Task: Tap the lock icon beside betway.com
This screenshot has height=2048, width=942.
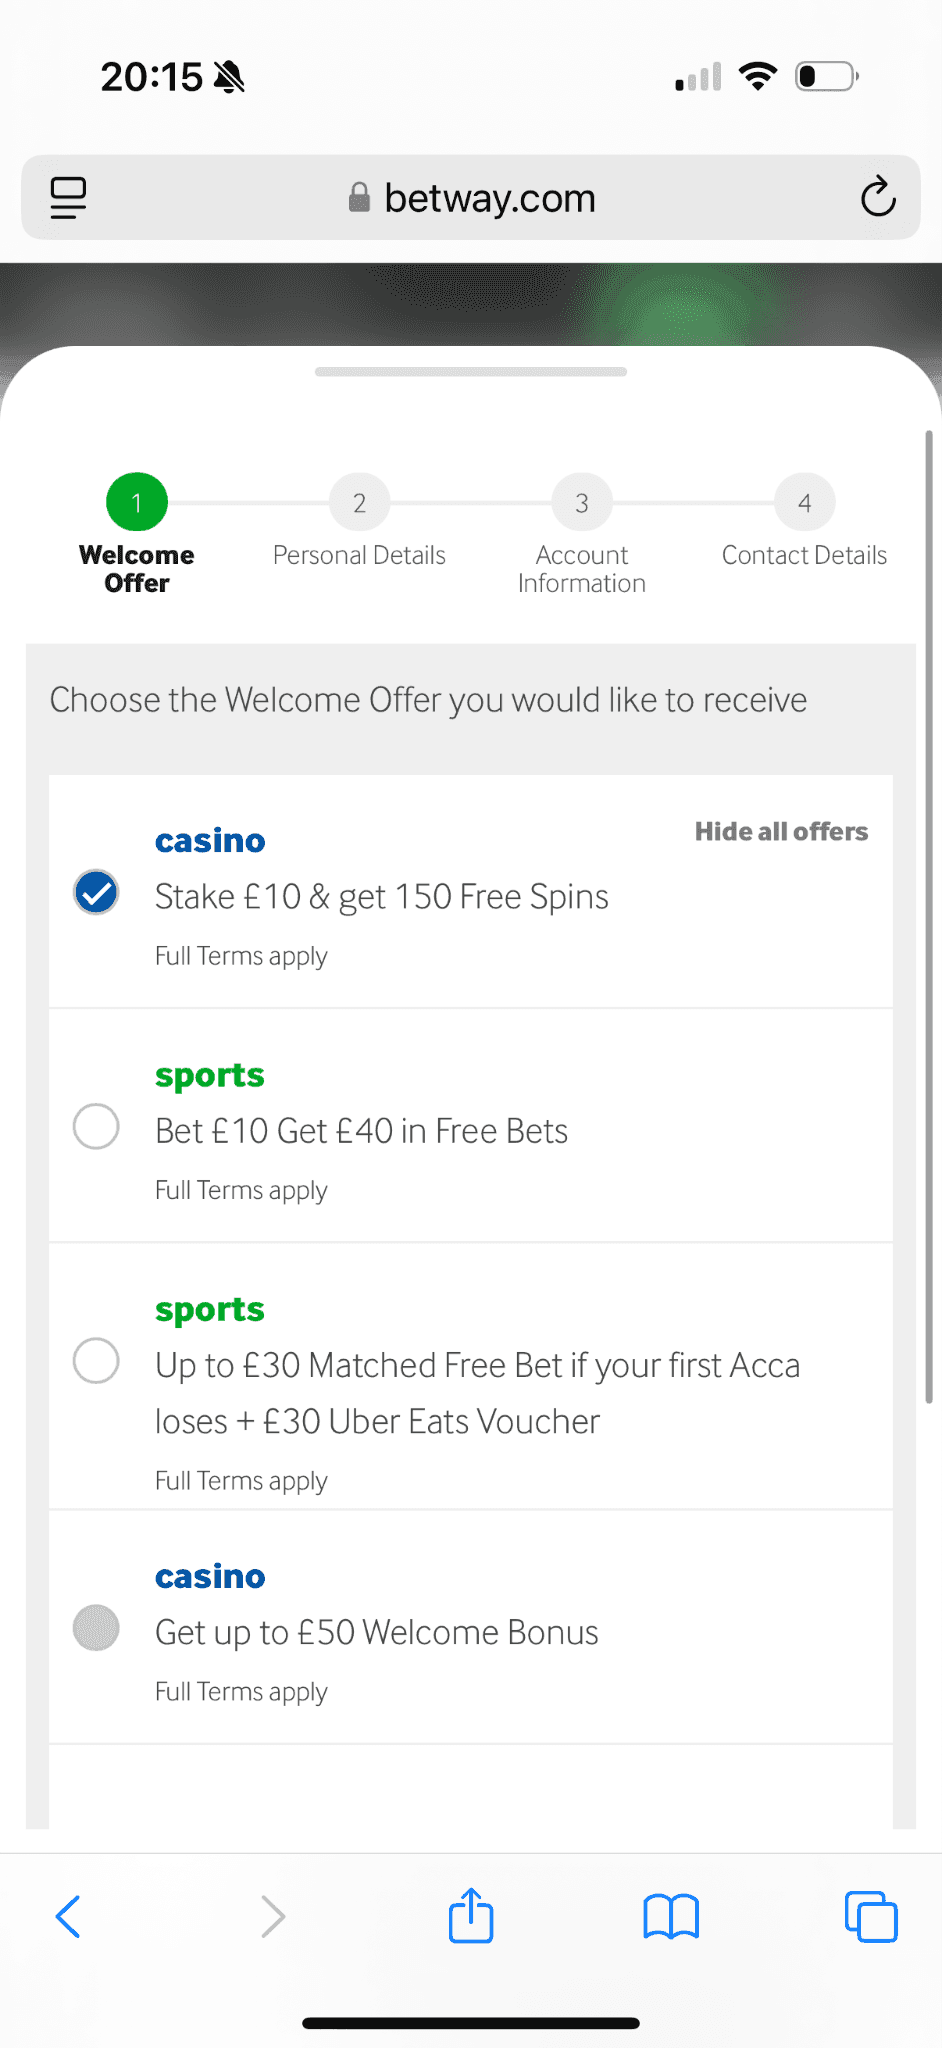Action: (359, 198)
